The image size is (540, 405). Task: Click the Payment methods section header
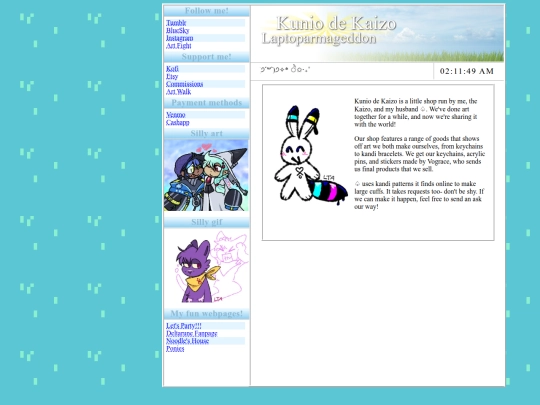click(x=207, y=103)
